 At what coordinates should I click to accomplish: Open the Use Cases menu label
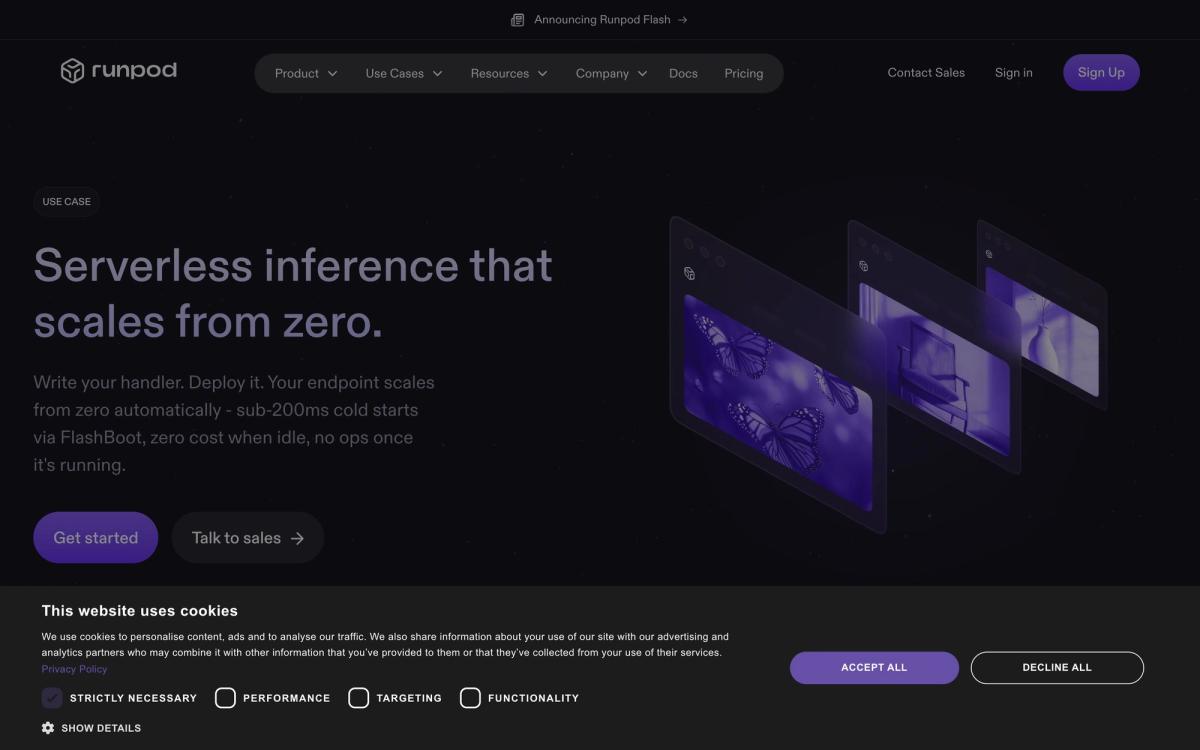[x=395, y=74]
